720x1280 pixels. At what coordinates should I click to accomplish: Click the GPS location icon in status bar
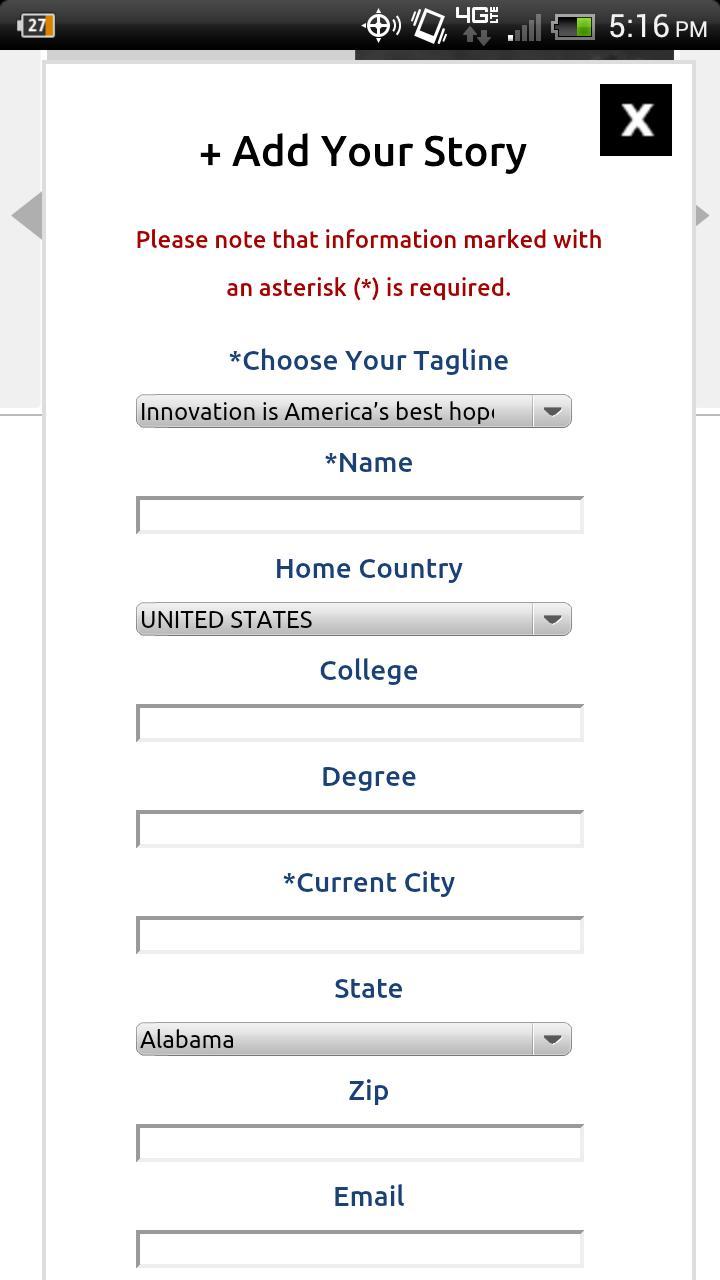click(x=380, y=26)
